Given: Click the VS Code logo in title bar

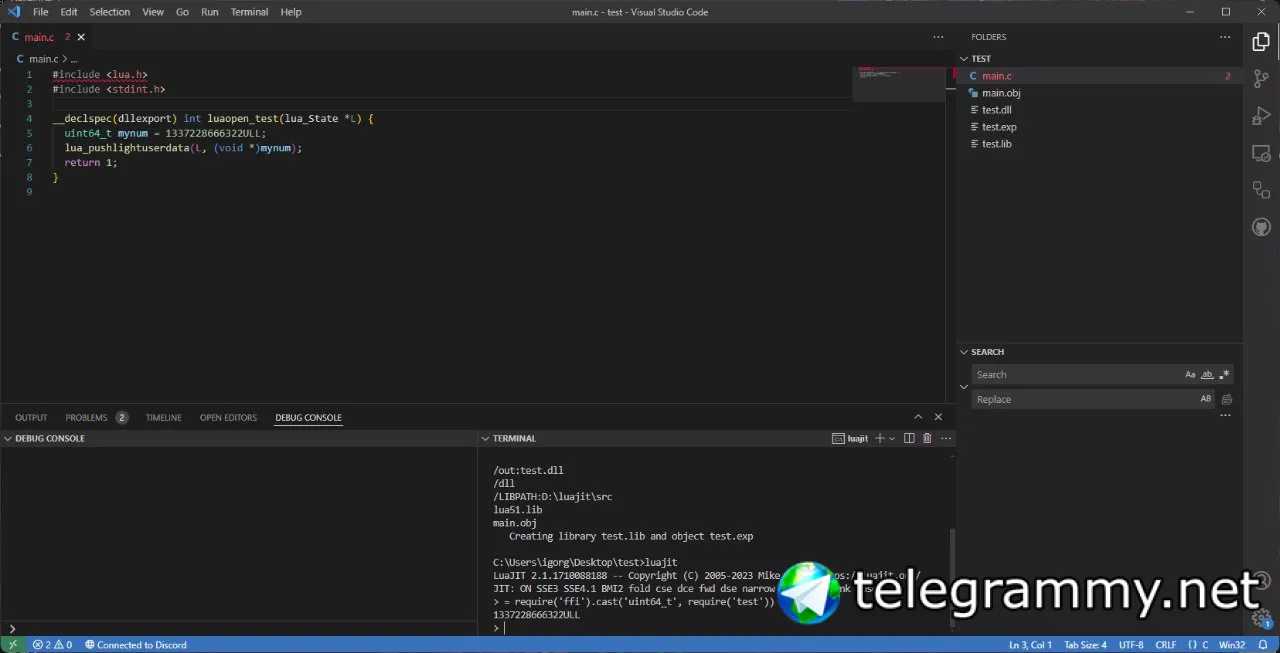Looking at the screenshot, I should [x=14, y=12].
